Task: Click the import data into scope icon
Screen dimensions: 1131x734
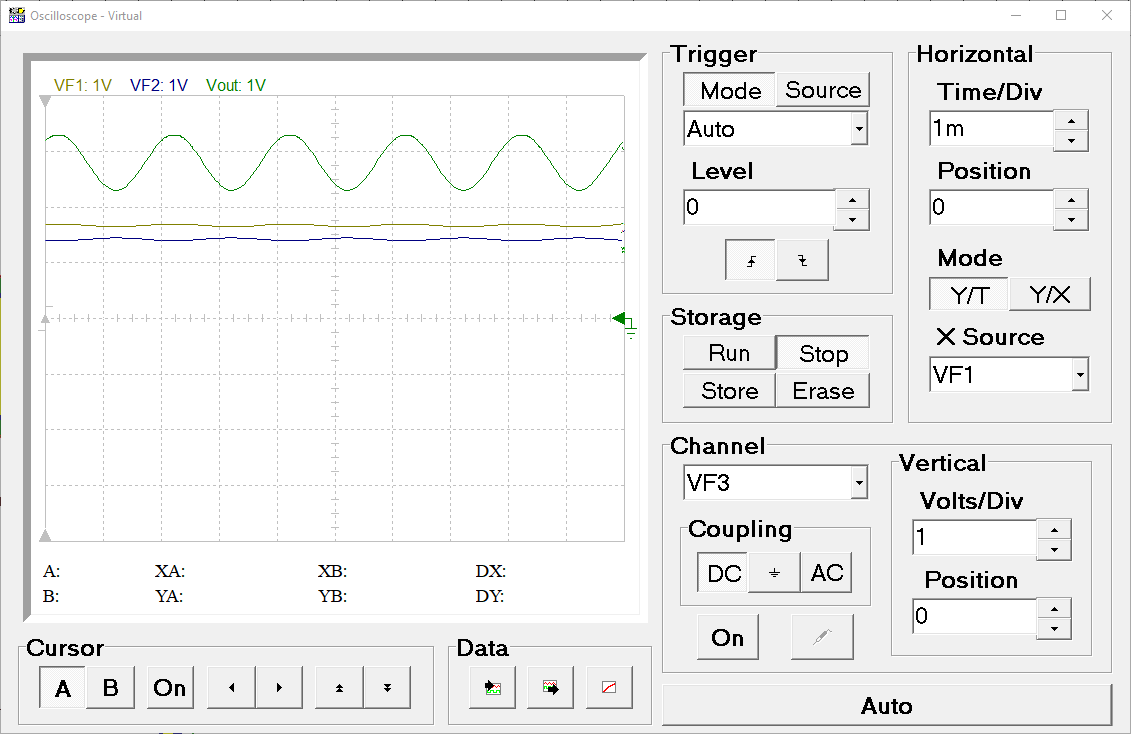Action: 492,688
